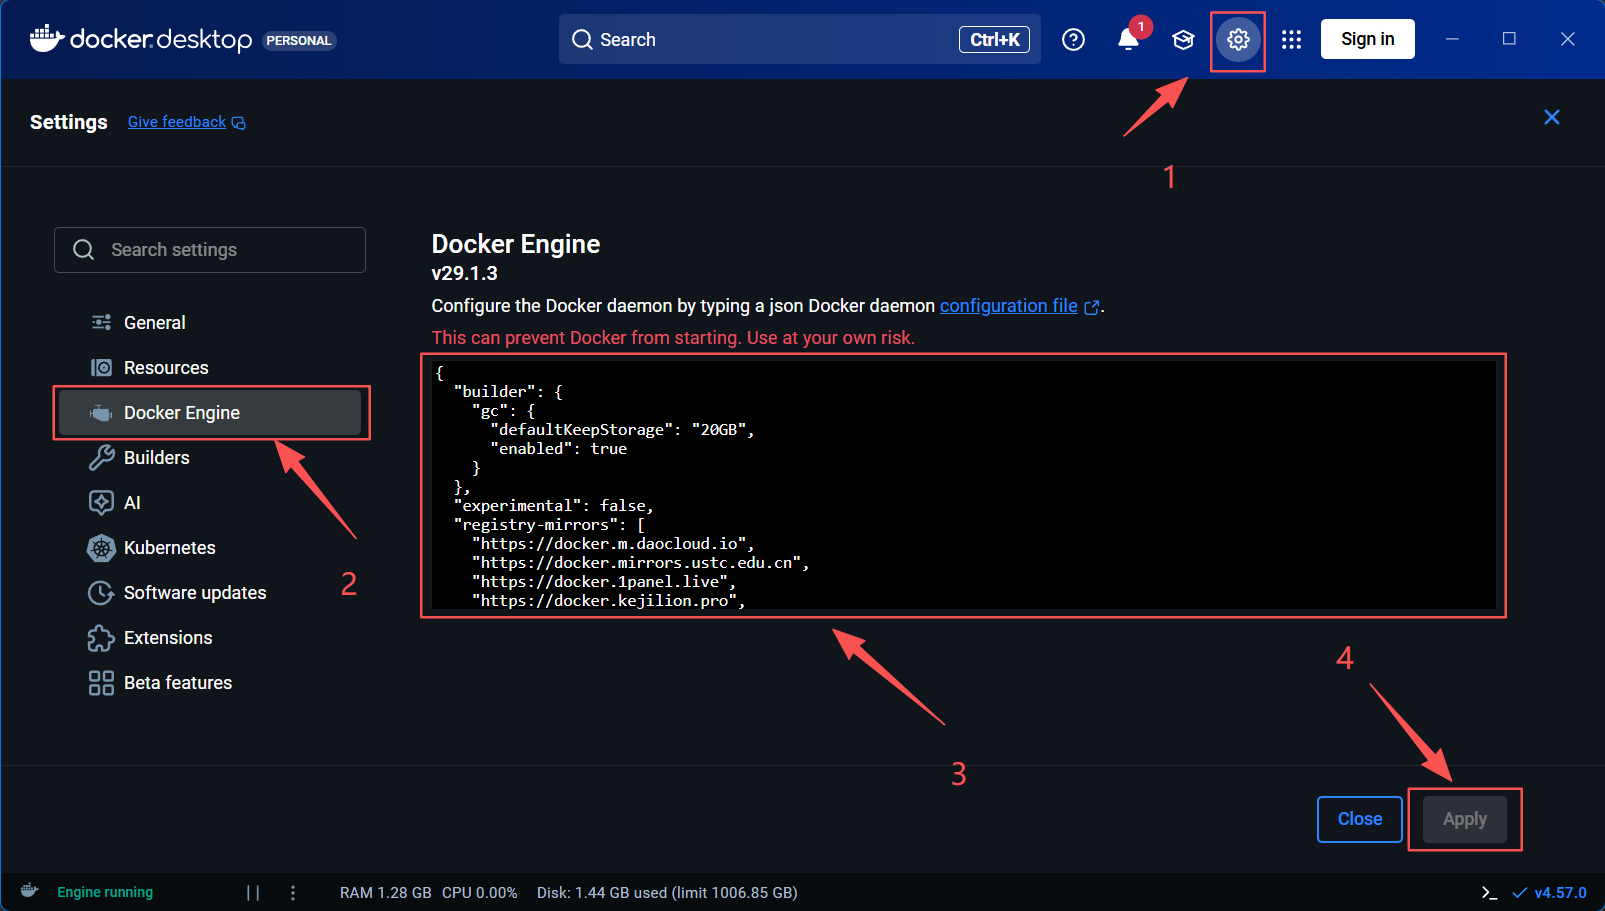Viewport: 1605px width, 911px height.
Task: Click inside the daemon JSON editor
Action: click(964, 486)
